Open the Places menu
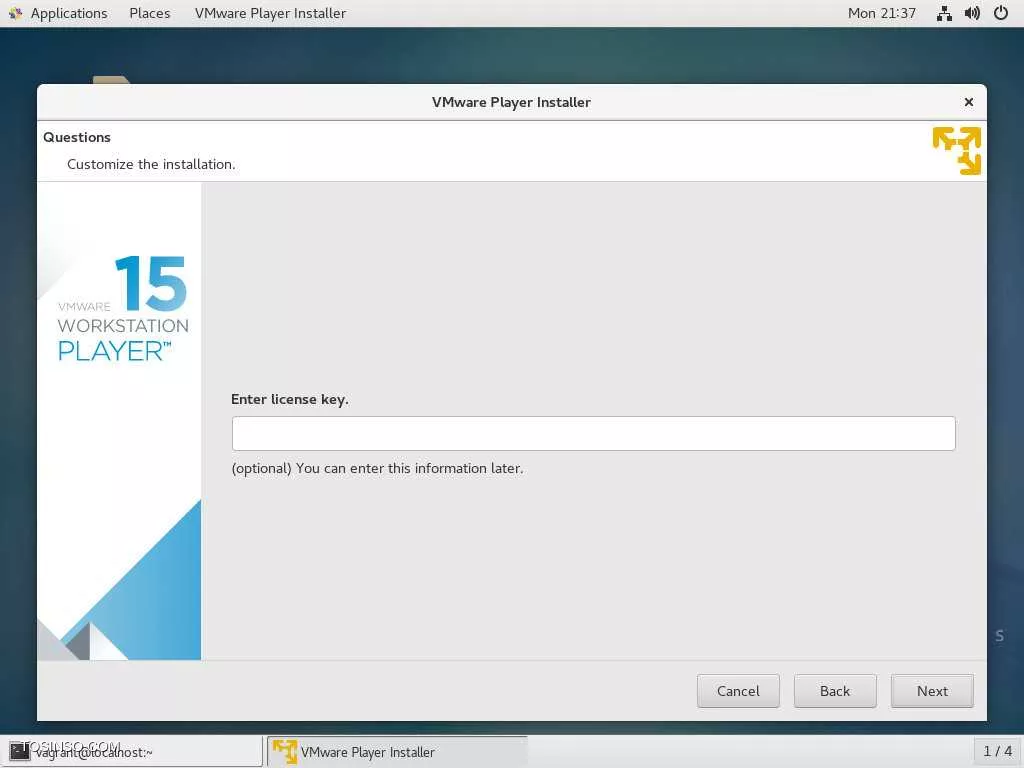 click(x=150, y=13)
